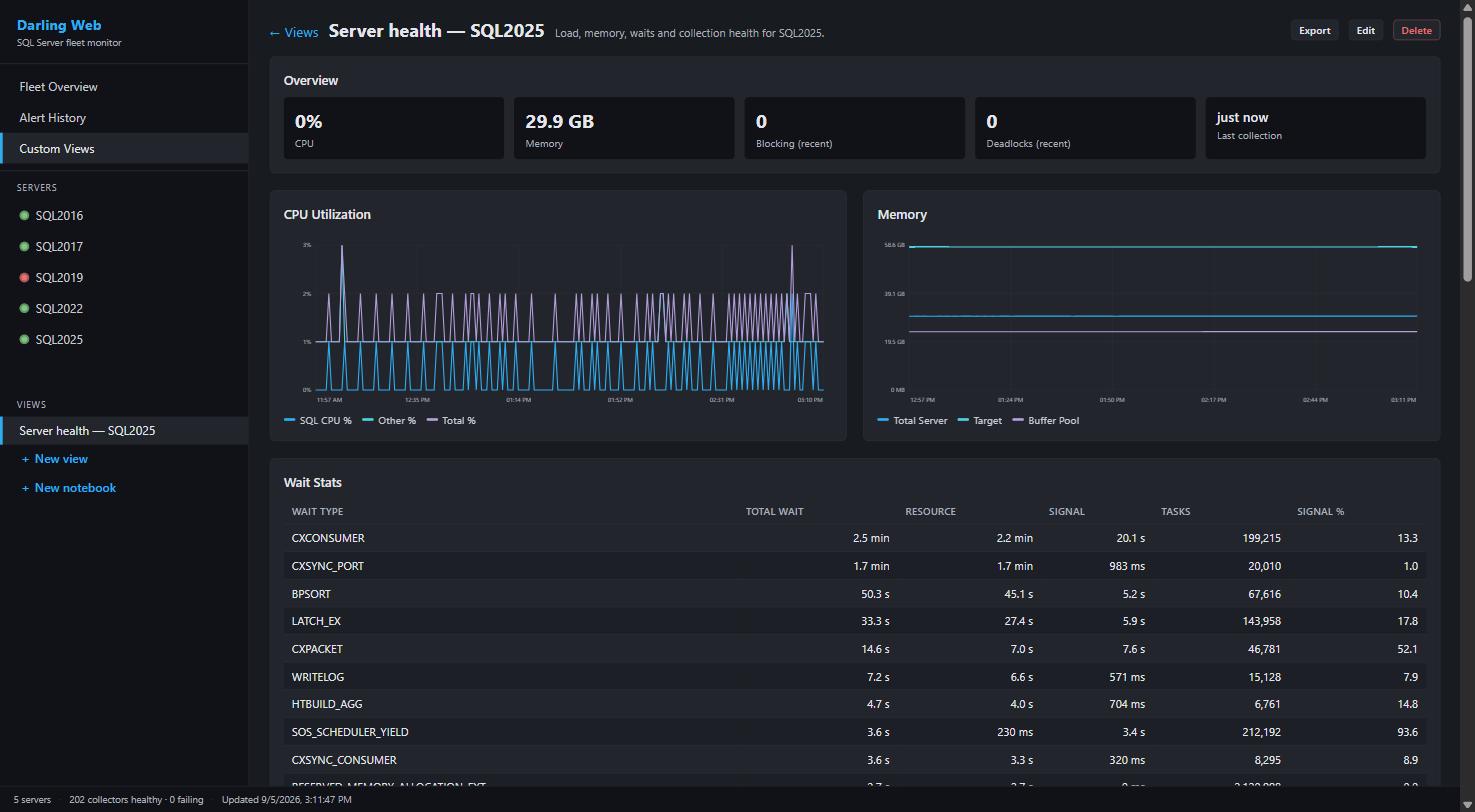Click the CXCONSUMER wait type row
Viewport: 1475px width, 812px height.
click(x=855, y=538)
